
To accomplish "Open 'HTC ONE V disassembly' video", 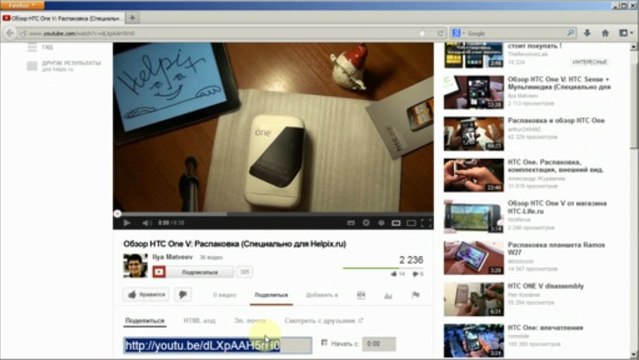I will pos(545,286).
